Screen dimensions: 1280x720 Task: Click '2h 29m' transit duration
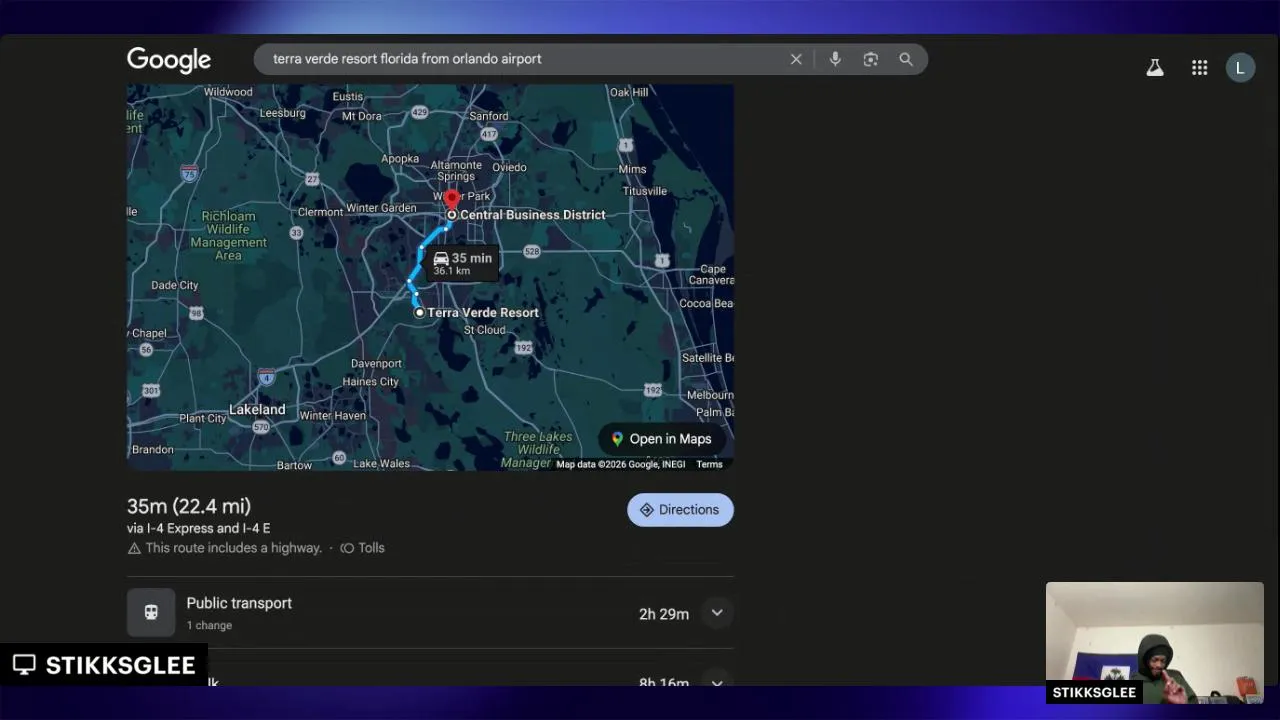pyautogui.click(x=664, y=614)
